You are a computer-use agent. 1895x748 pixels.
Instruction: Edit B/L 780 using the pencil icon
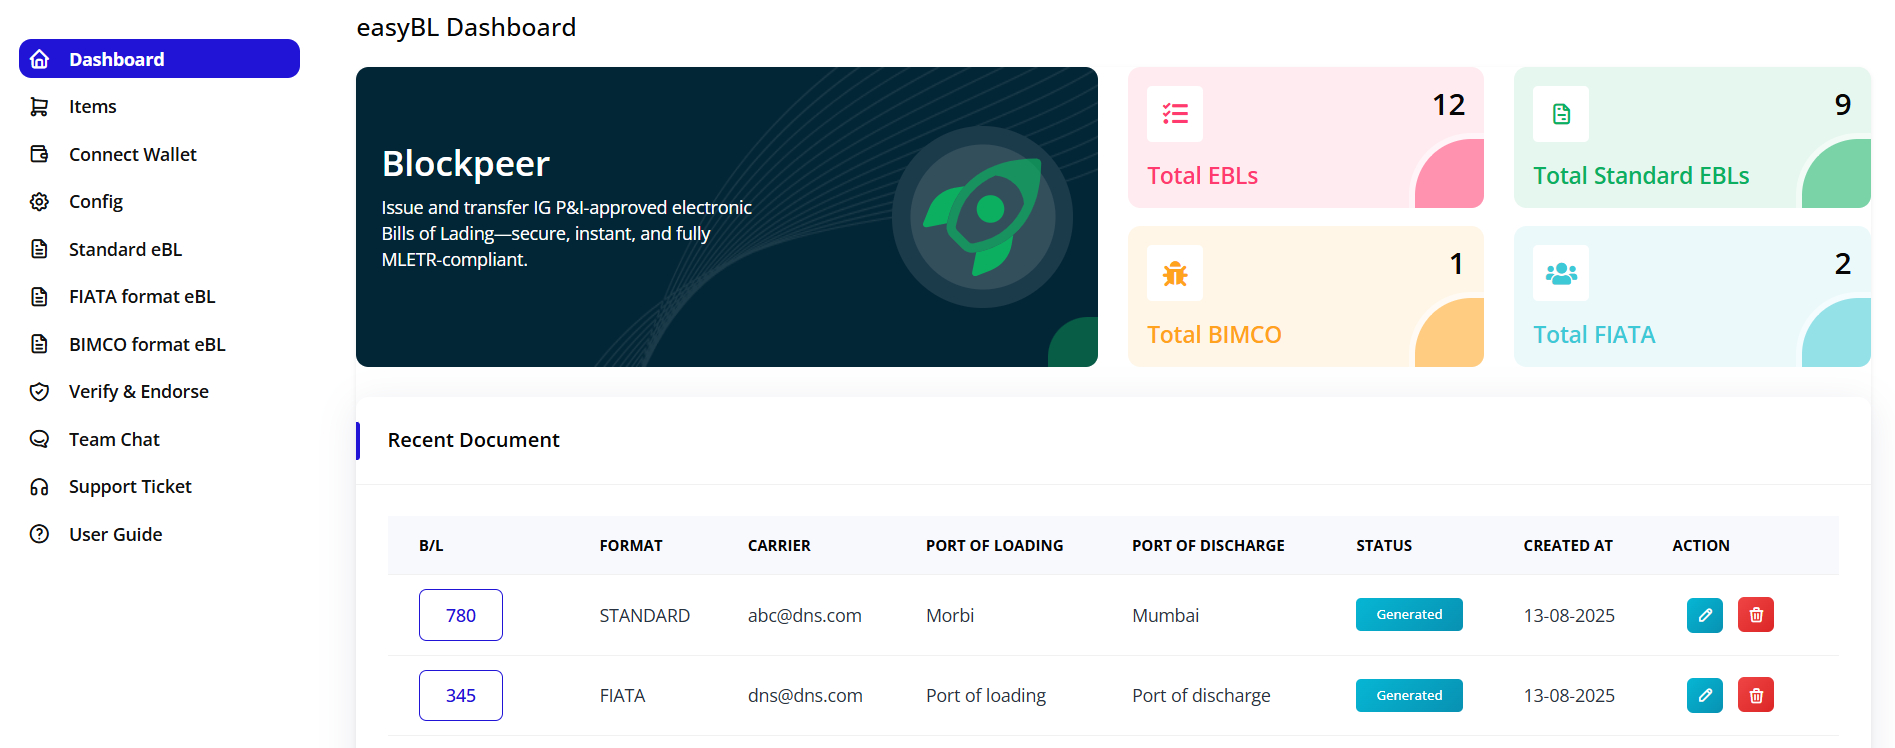click(x=1705, y=615)
